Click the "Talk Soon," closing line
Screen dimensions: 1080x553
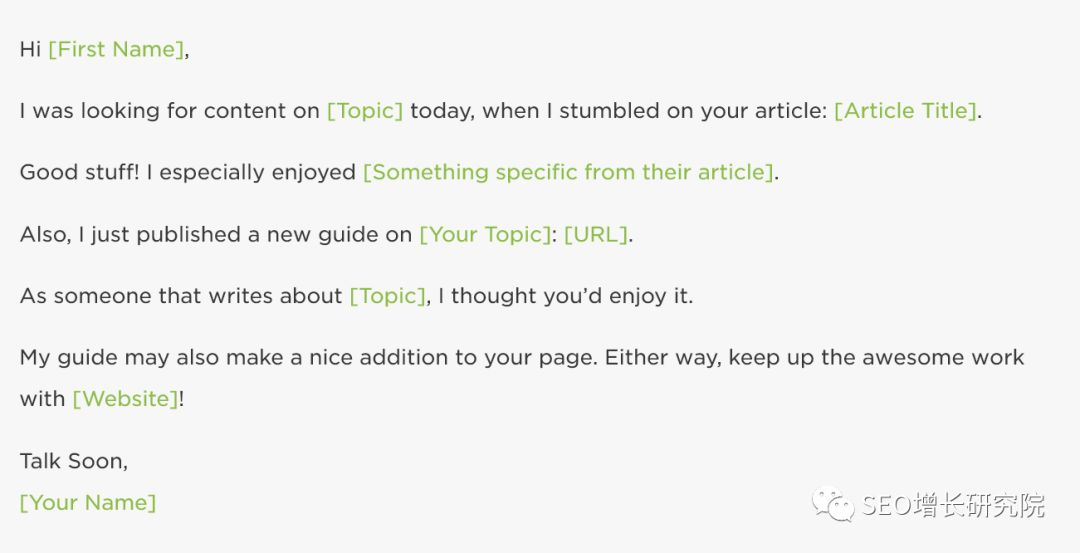[x=74, y=461]
